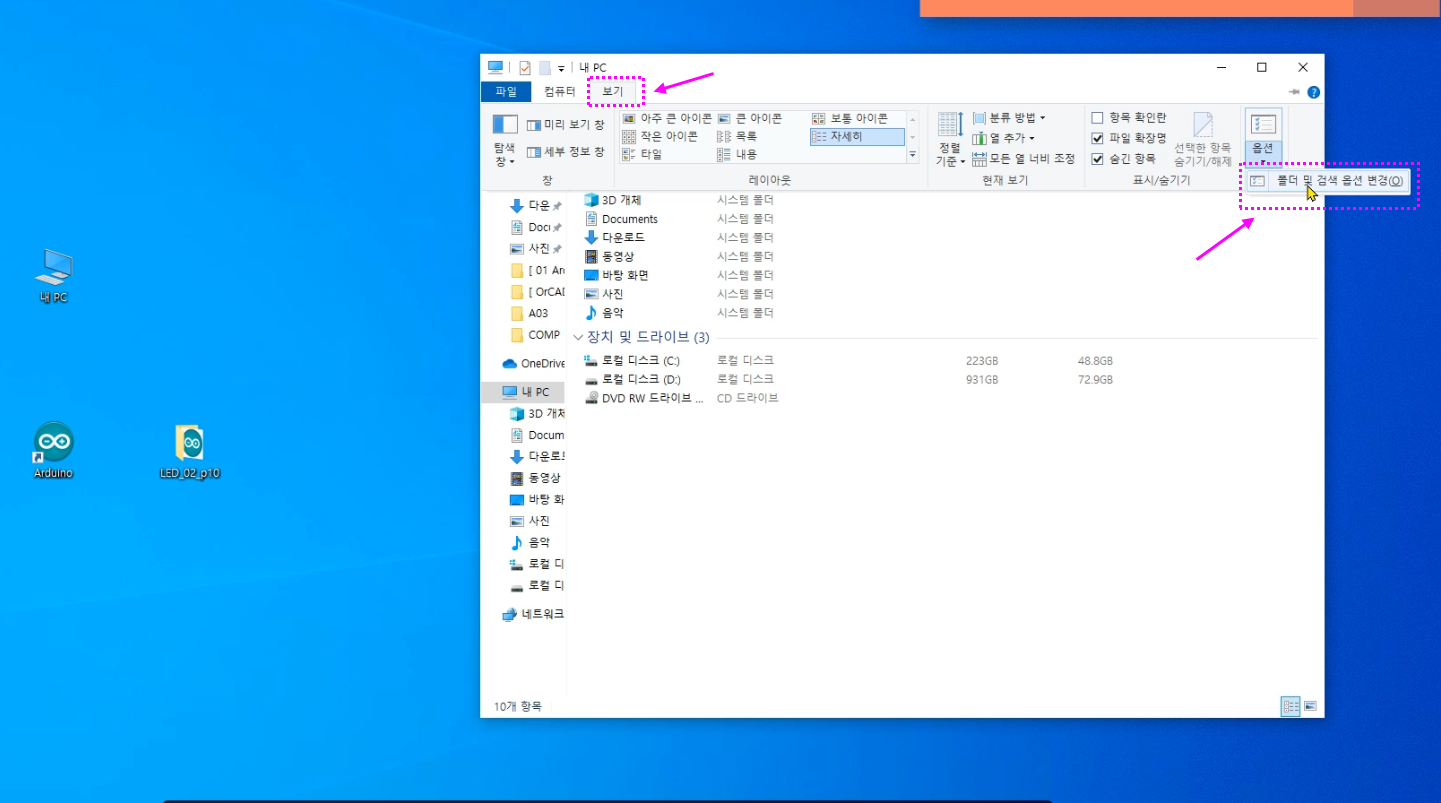Click the 음악 note icon in list

pos(591,313)
